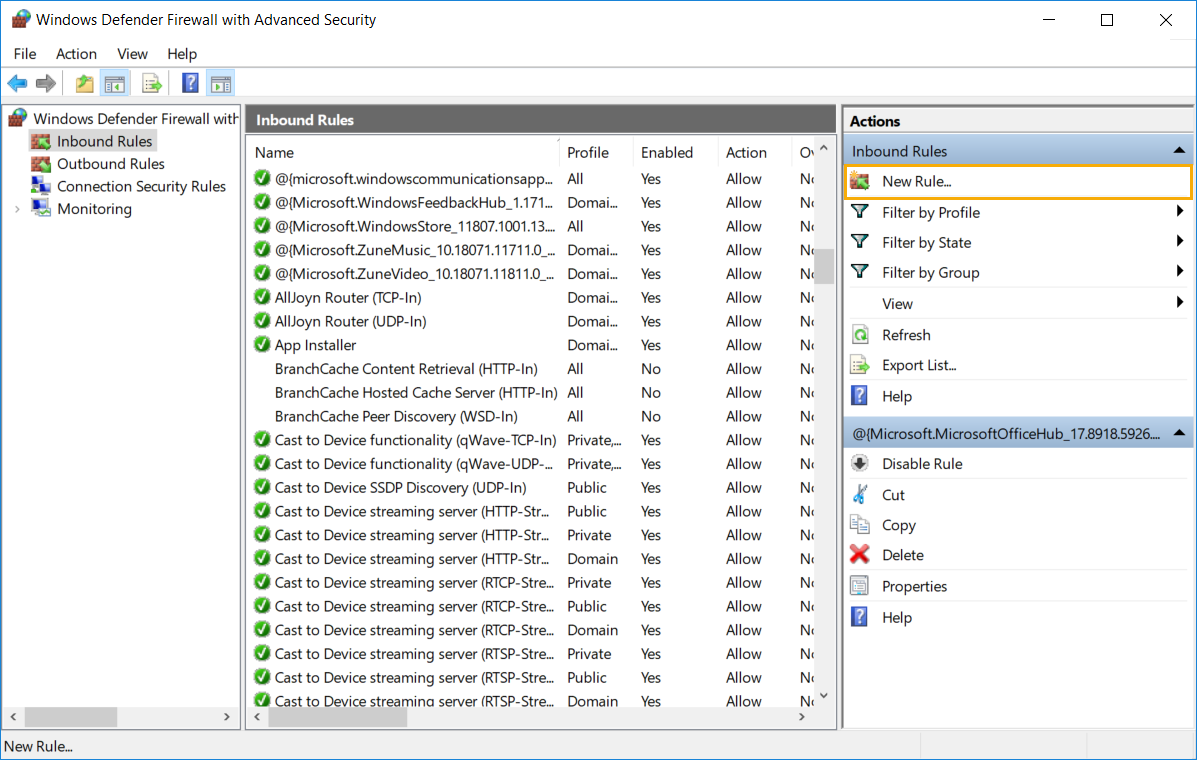Click green check of AllJoyn Router (TCP-In)
Viewport: 1197px width, 760px height.
[x=262, y=298]
